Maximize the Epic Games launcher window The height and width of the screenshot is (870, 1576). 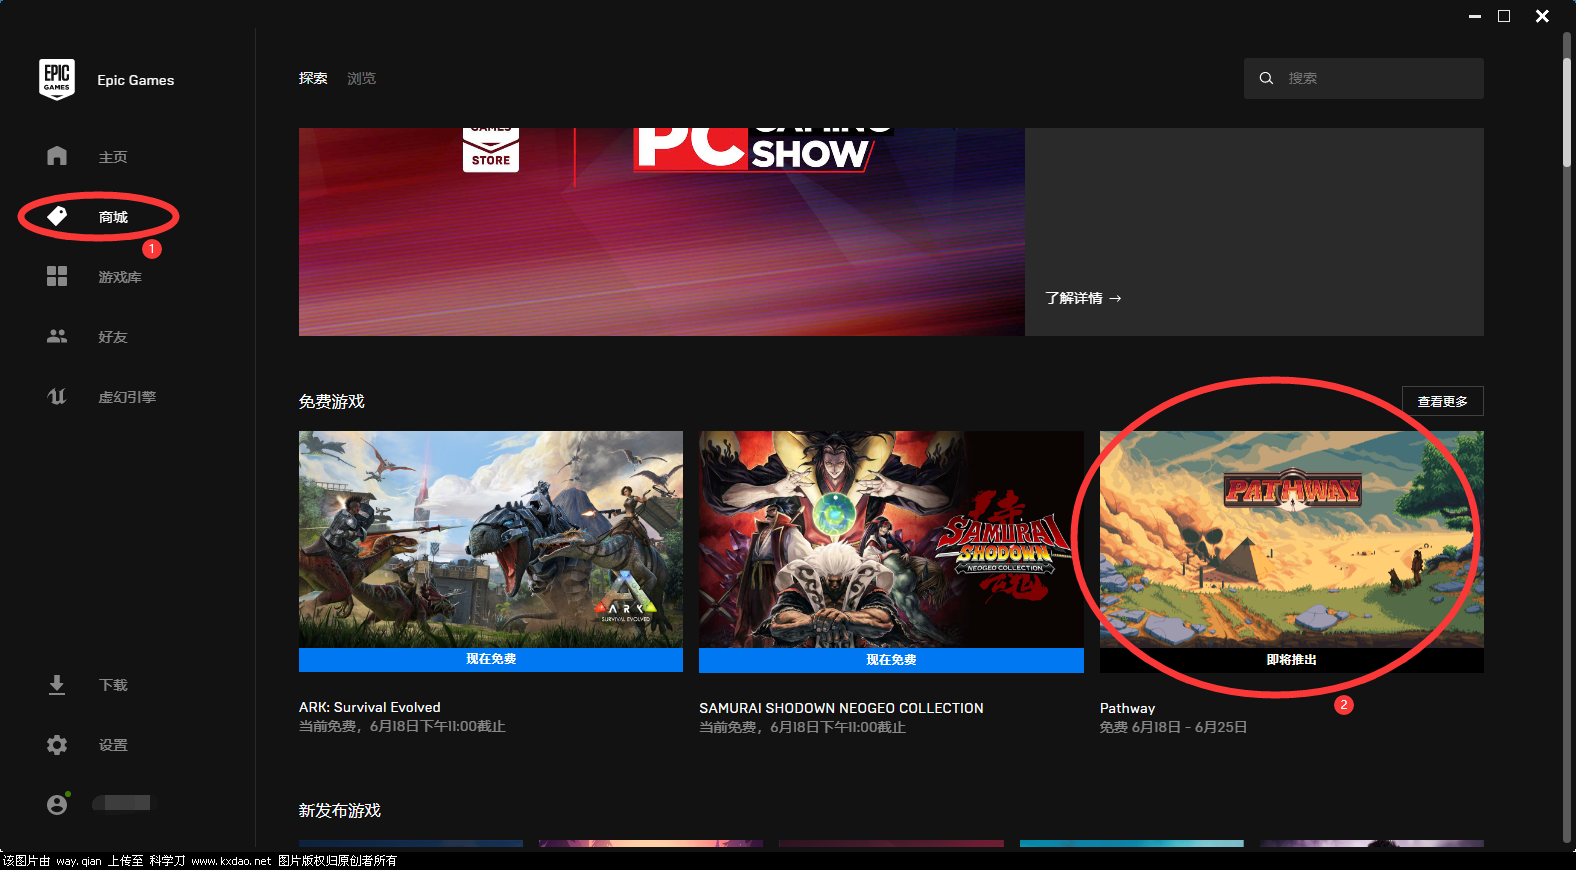pos(1504,16)
